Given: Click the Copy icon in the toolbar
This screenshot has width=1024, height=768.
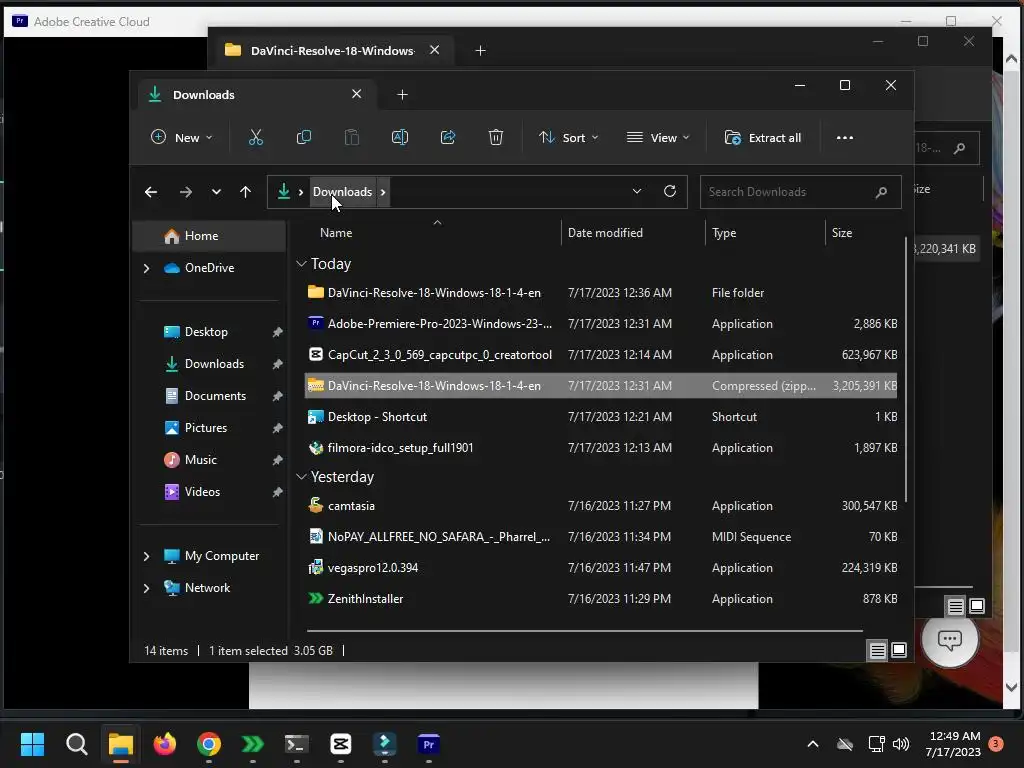Looking at the screenshot, I should [304, 137].
